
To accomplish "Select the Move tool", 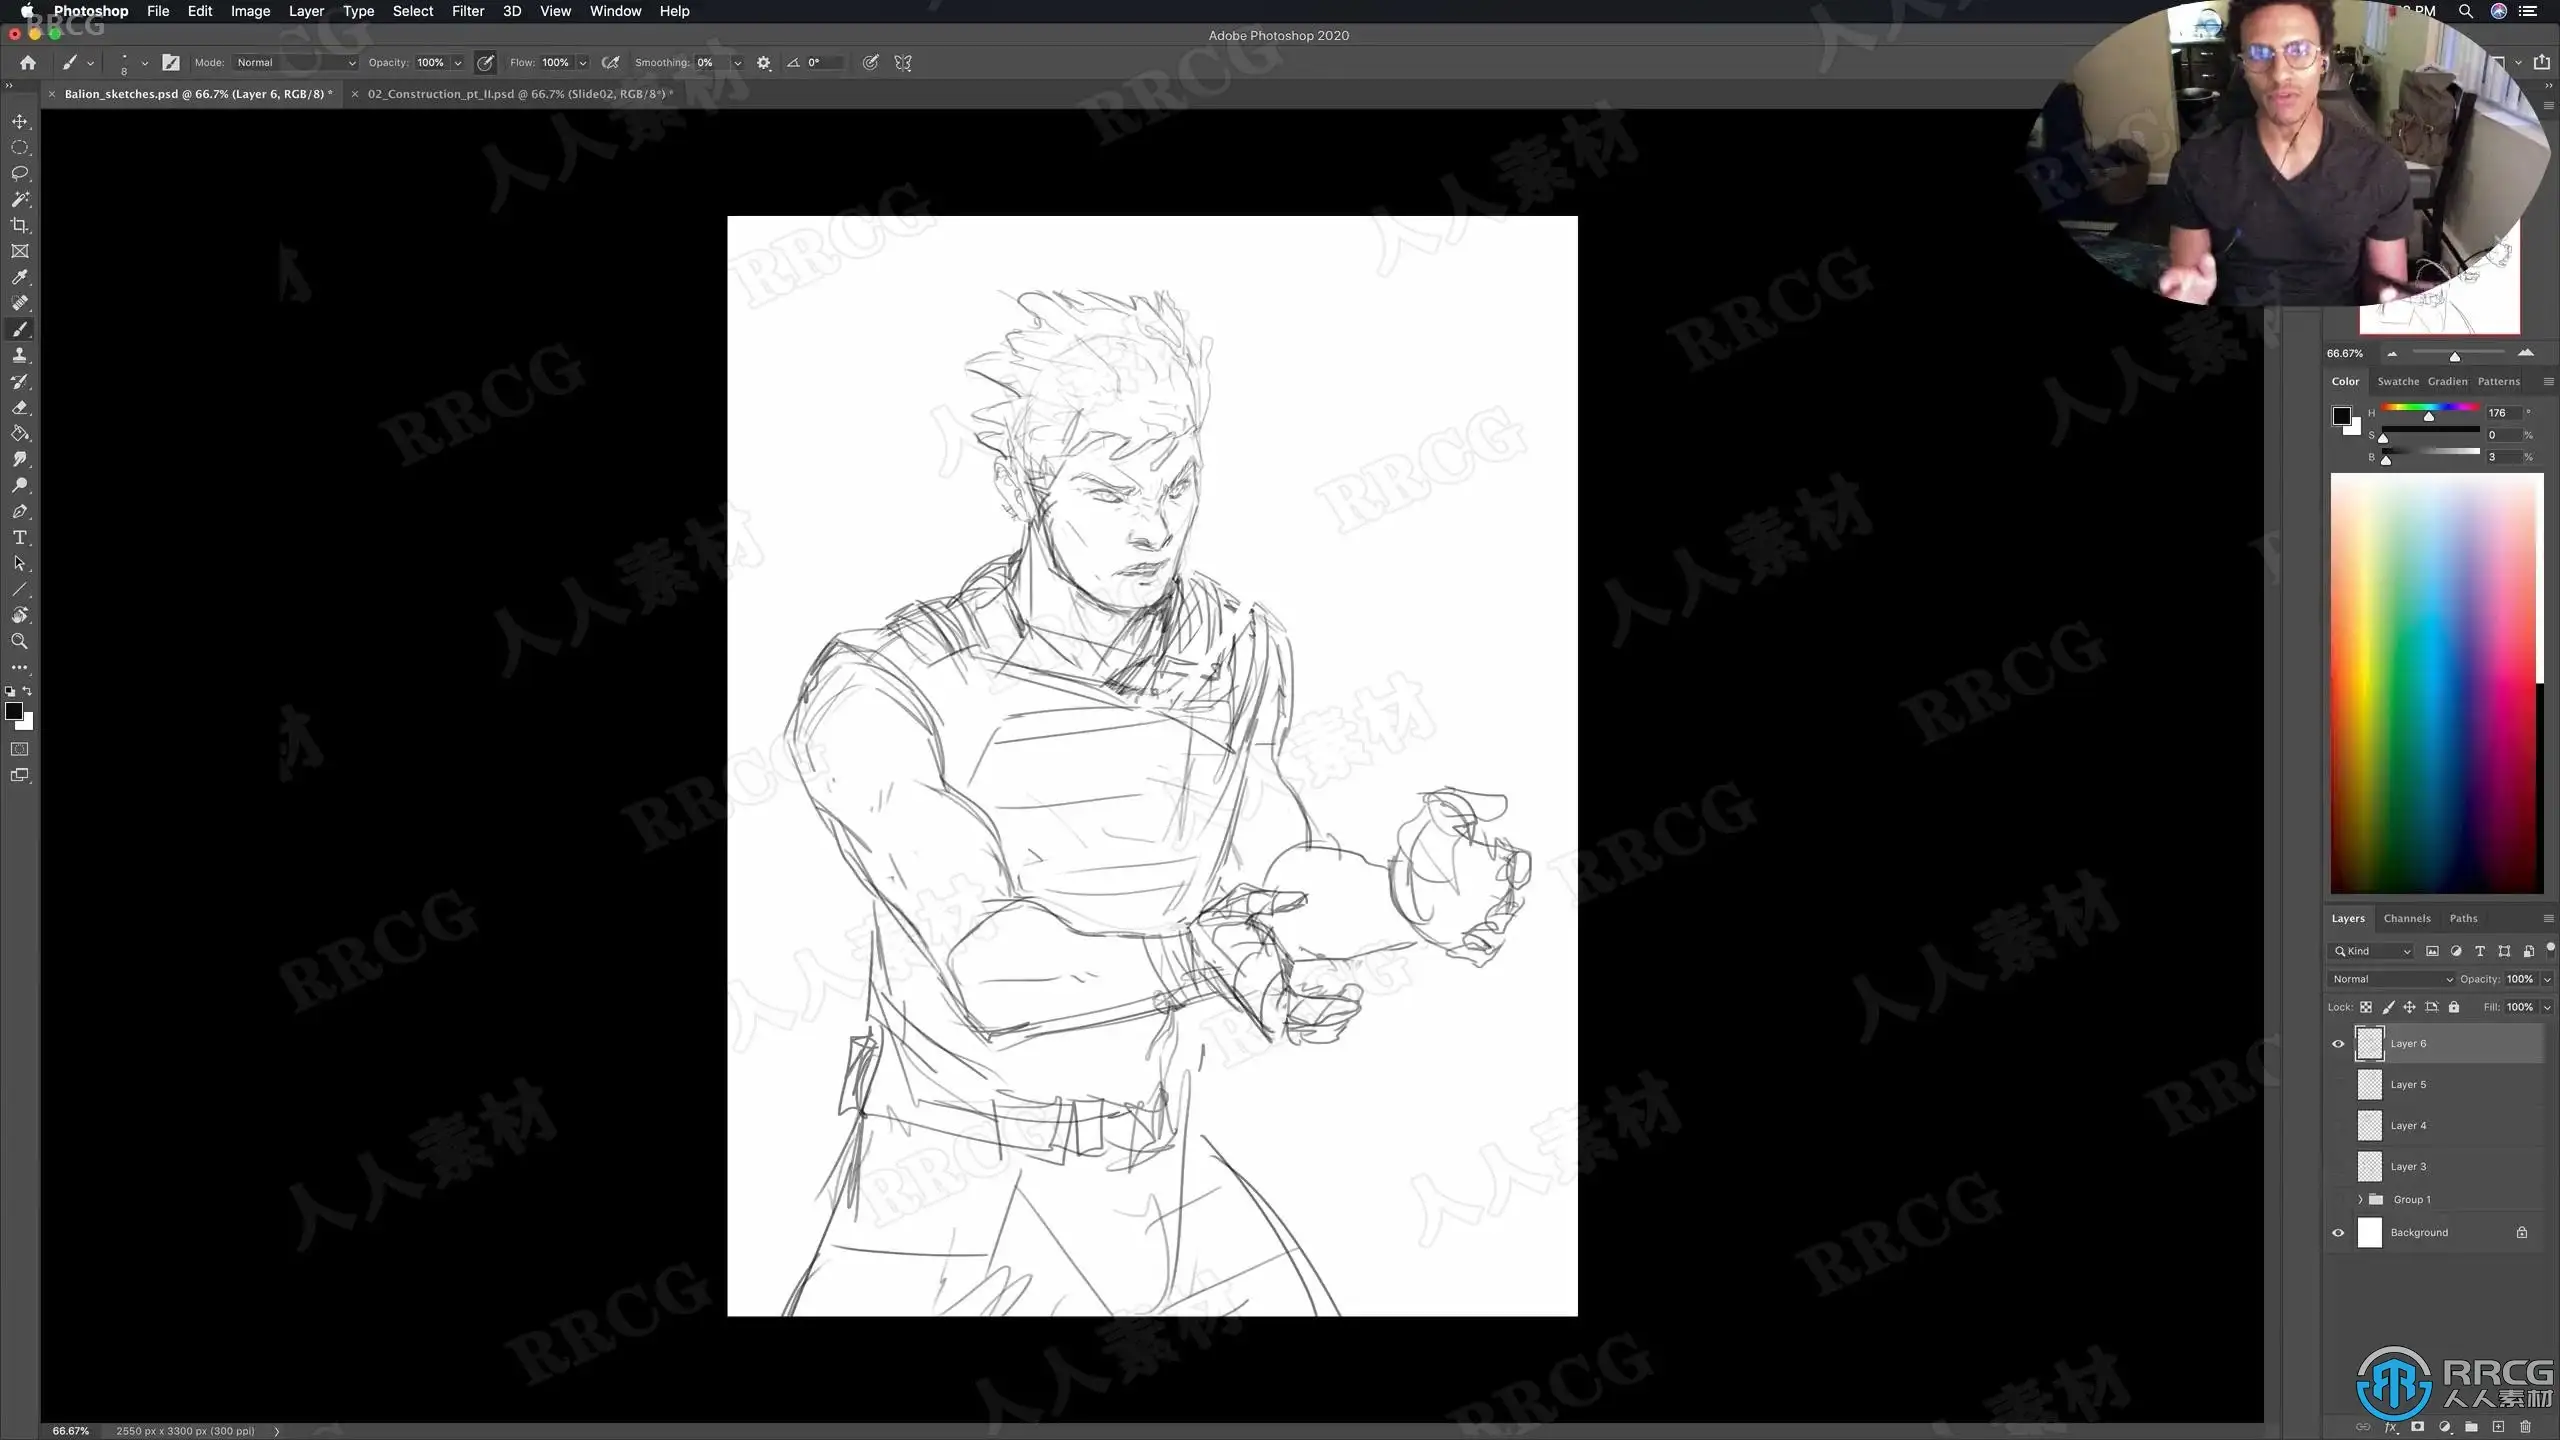I will (20, 121).
